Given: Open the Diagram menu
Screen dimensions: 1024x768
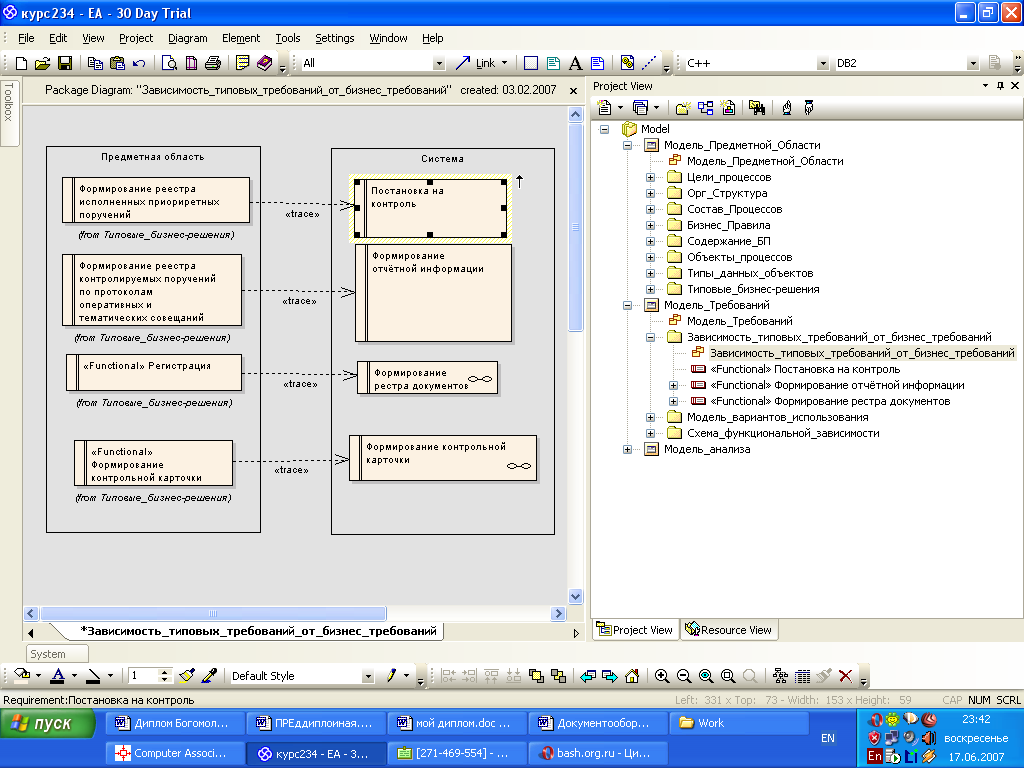Looking at the screenshot, I should (x=187, y=38).
